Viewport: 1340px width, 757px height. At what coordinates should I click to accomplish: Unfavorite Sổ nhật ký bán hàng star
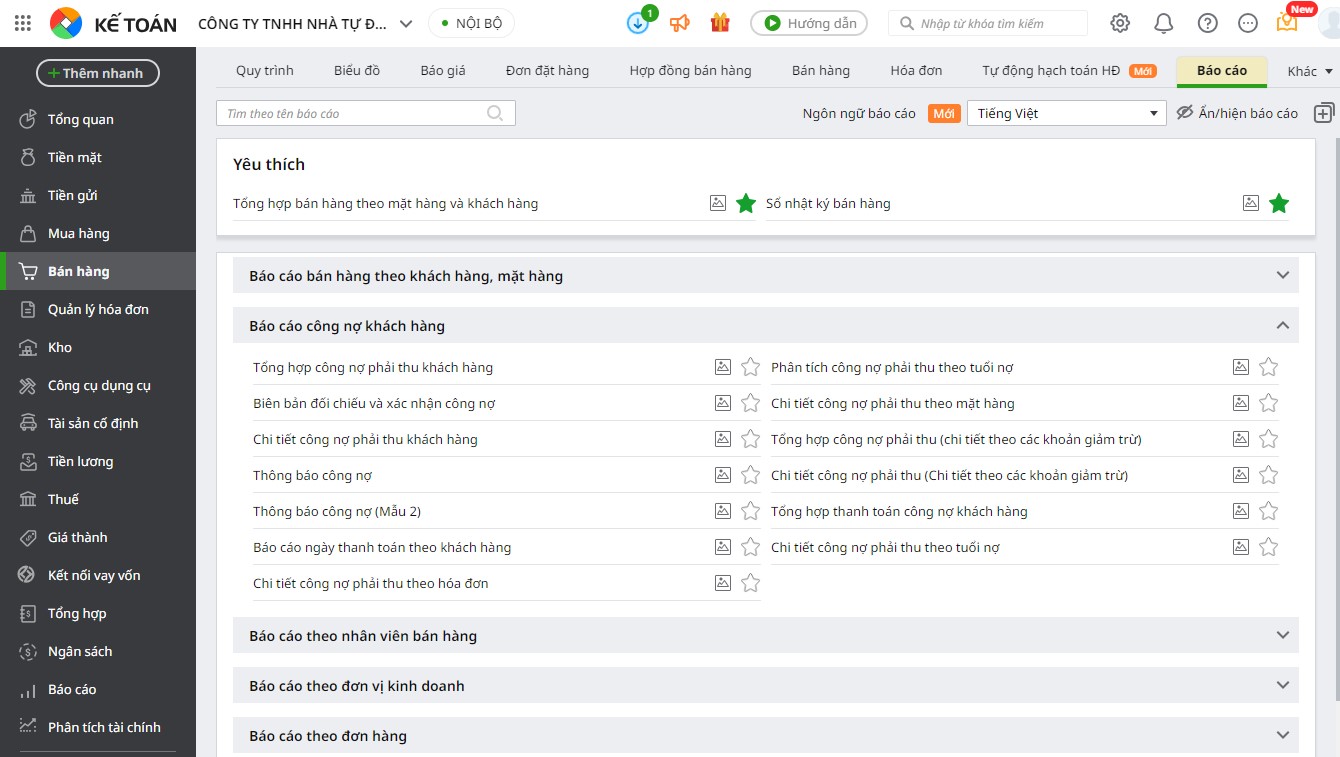pyautogui.click(x=1279, y=203)
